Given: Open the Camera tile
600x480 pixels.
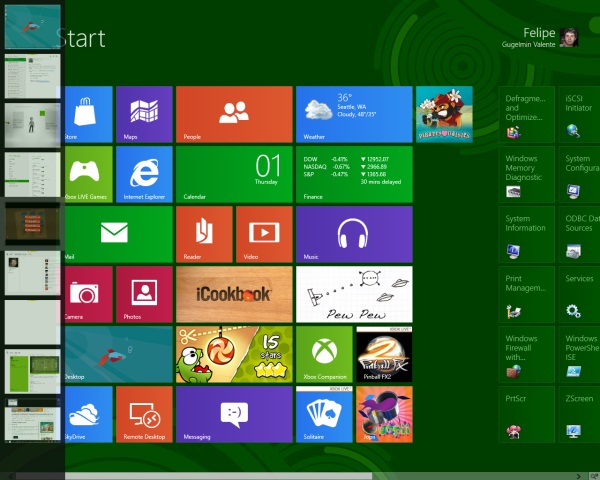Looking at the screenshot, I should click(x=88, y=294).
